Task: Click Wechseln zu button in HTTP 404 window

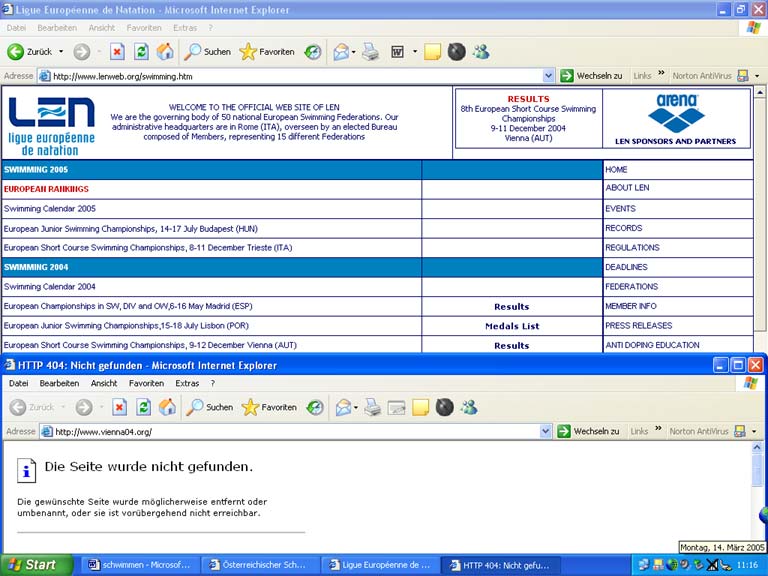Action: pyautogui.click(x=588, y=431)
